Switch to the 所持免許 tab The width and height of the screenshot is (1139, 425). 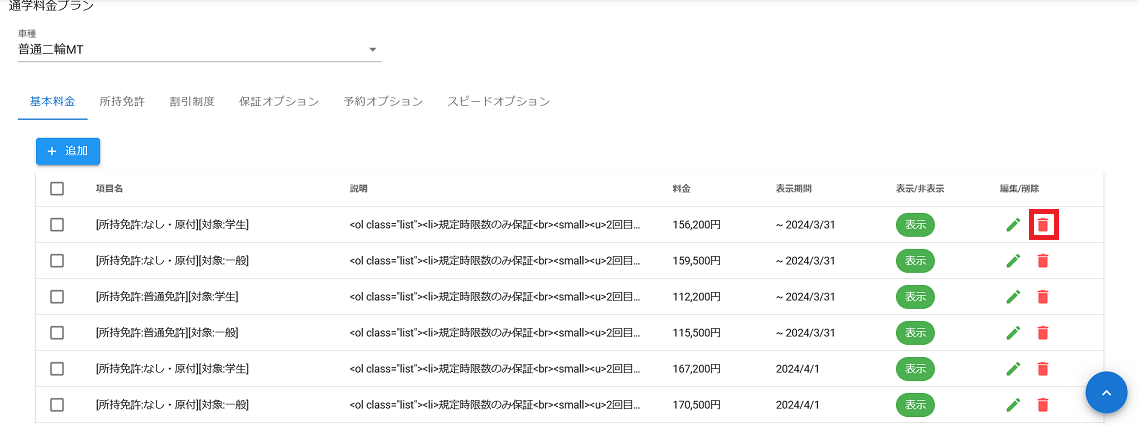point(122,102)
